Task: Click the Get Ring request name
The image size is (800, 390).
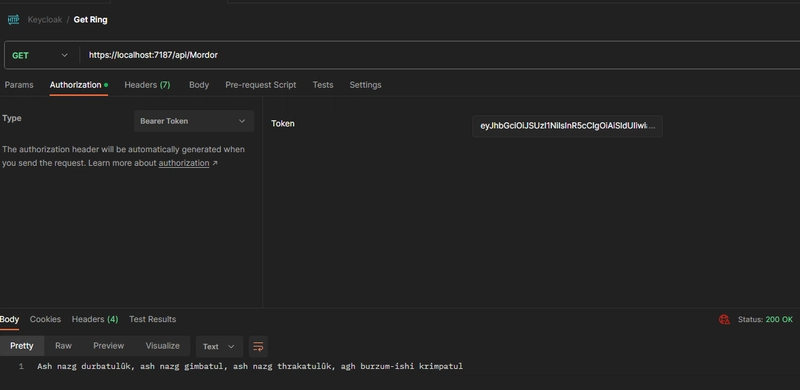Action: tap(90, 19)
